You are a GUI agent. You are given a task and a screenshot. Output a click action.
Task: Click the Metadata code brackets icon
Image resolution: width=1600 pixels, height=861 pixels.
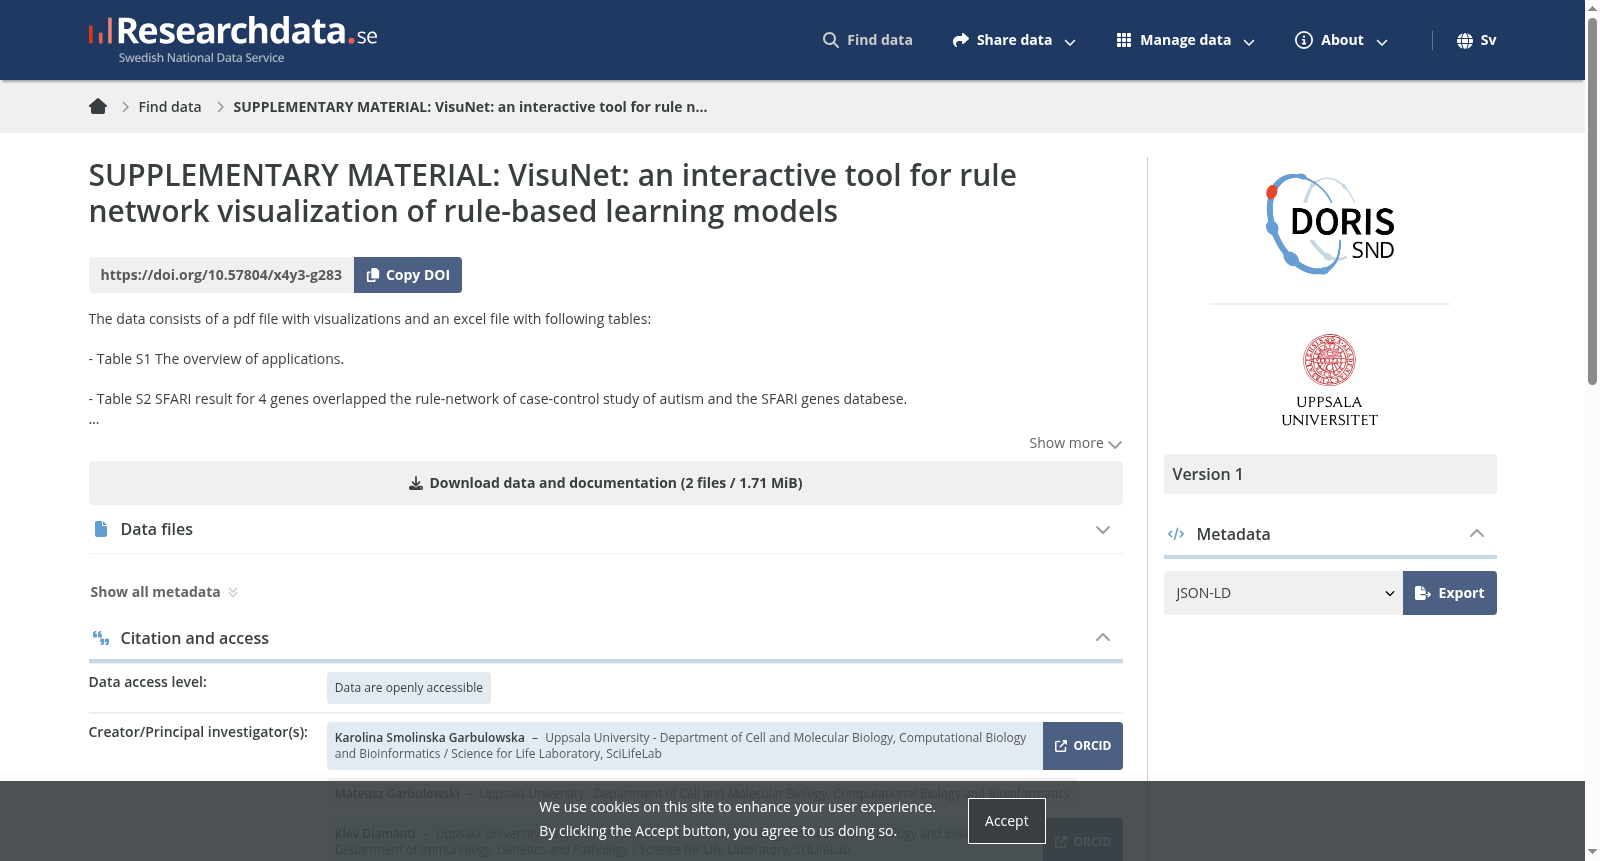tap(1176, 534)
